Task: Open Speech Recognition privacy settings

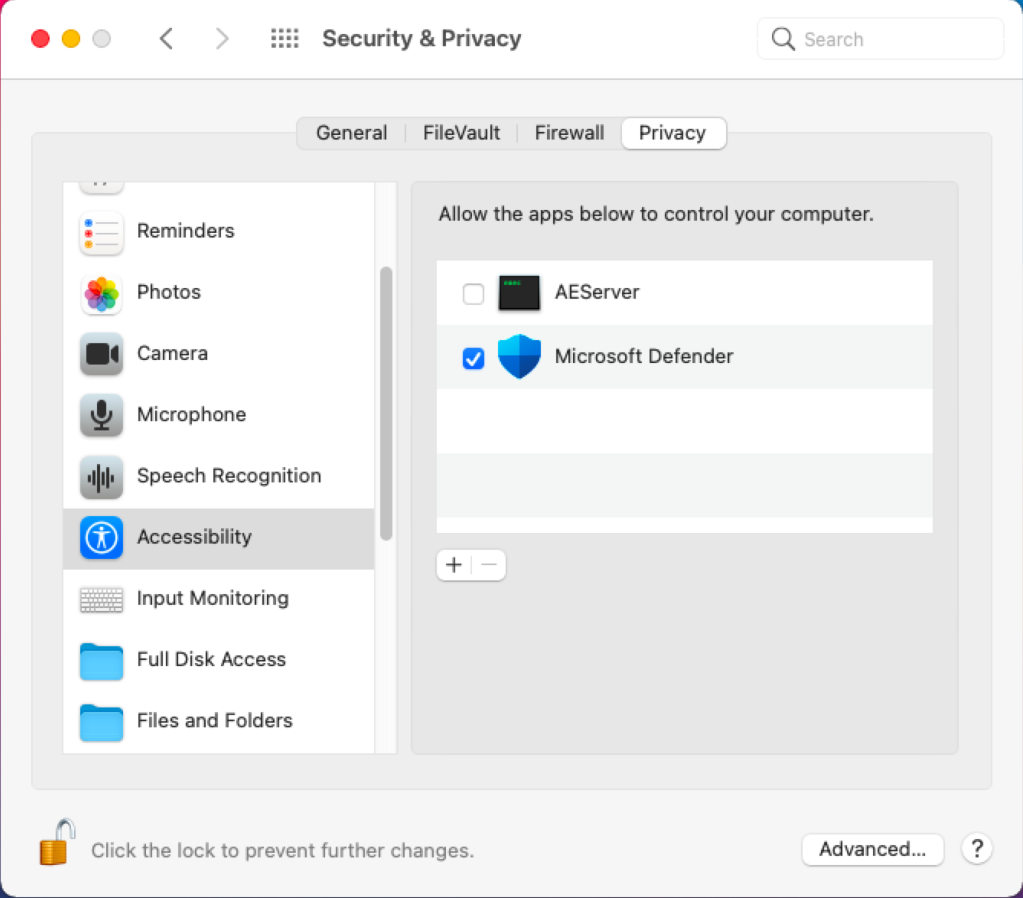Action: [x=219, y=476]
